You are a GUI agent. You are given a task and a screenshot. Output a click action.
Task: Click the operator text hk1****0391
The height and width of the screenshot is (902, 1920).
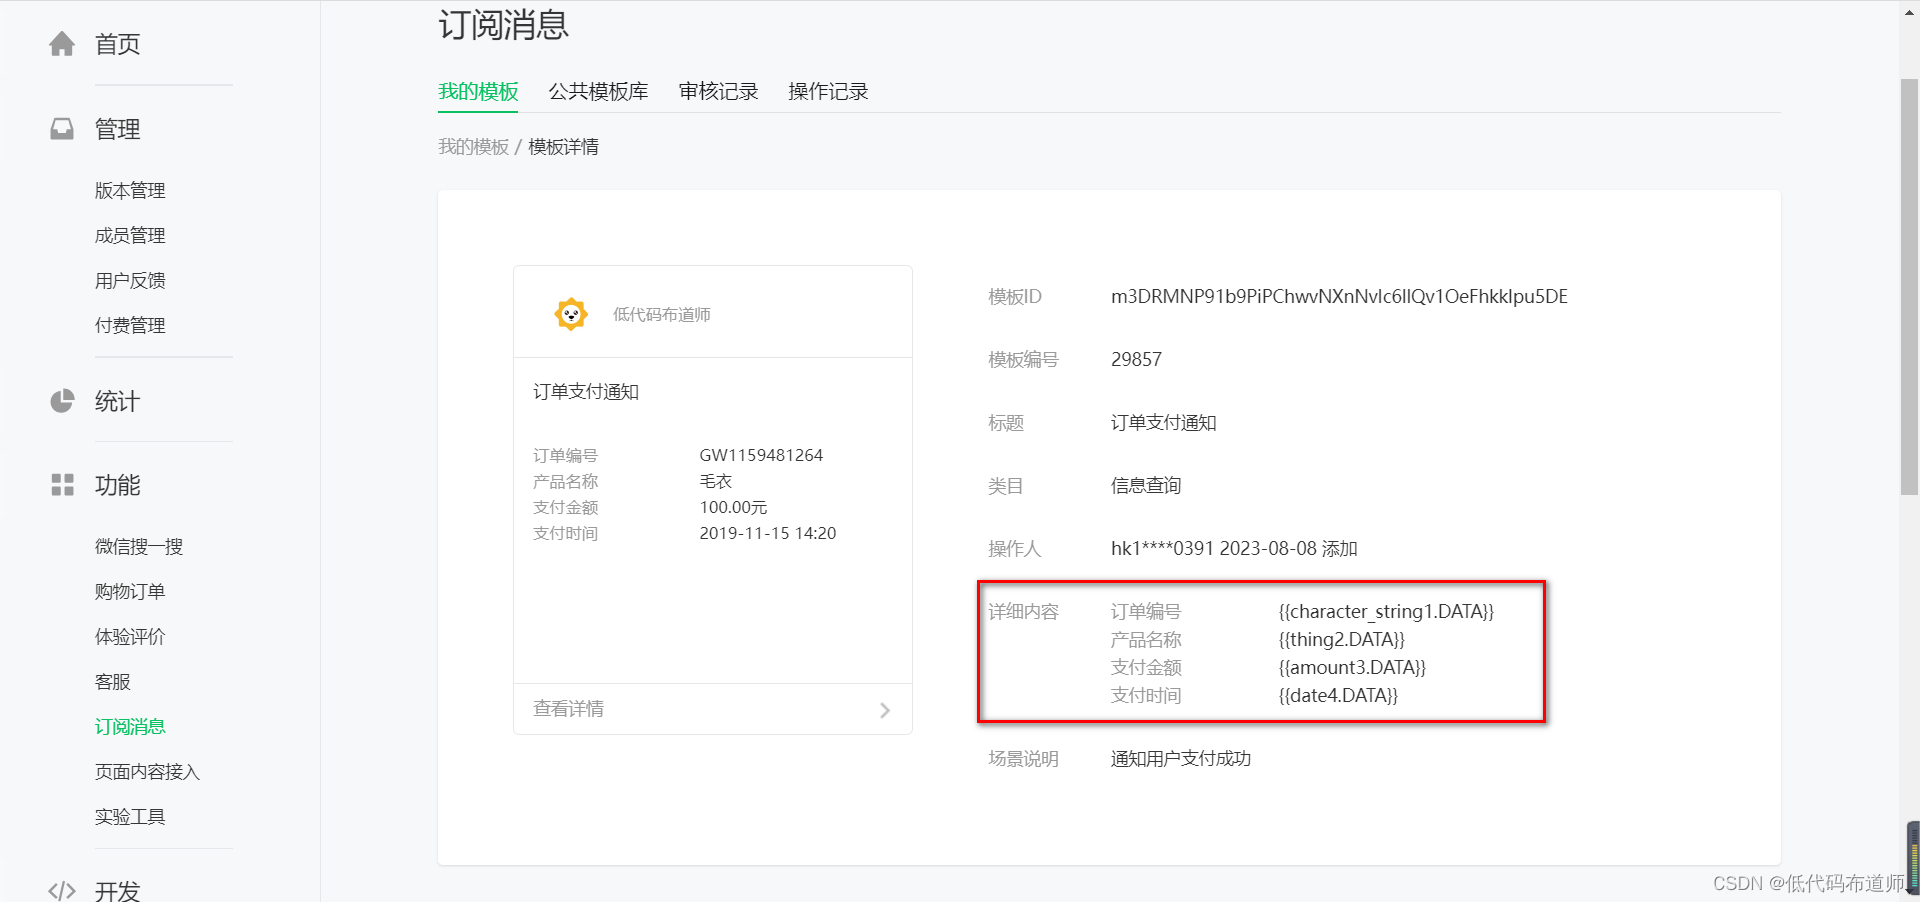pyautogui.click(x=1234, y=548)
